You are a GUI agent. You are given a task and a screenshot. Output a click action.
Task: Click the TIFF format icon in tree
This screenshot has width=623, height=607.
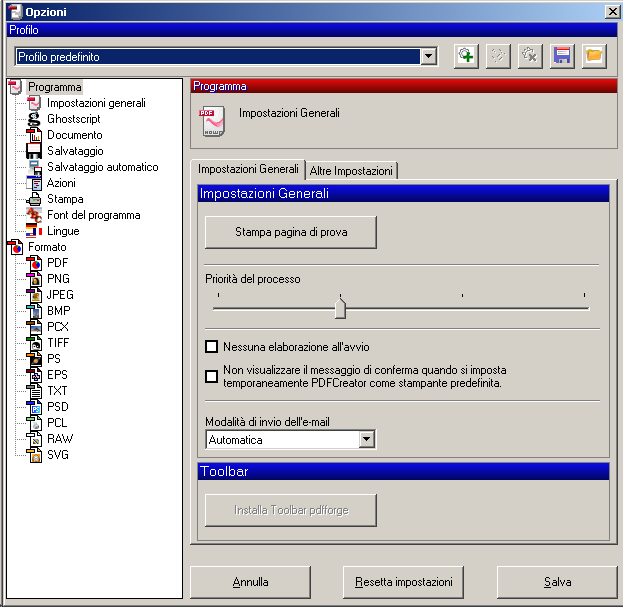34,343
